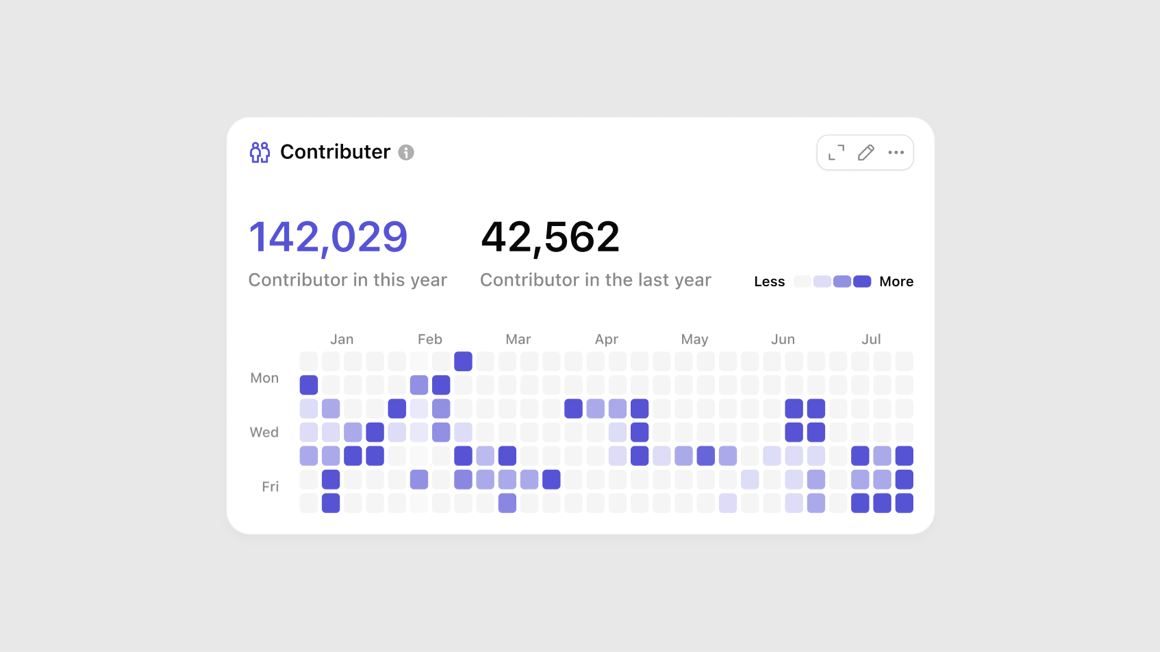Click the Contributer people icon
This screenshot has width=1160, height=652.
click(260, 152)
